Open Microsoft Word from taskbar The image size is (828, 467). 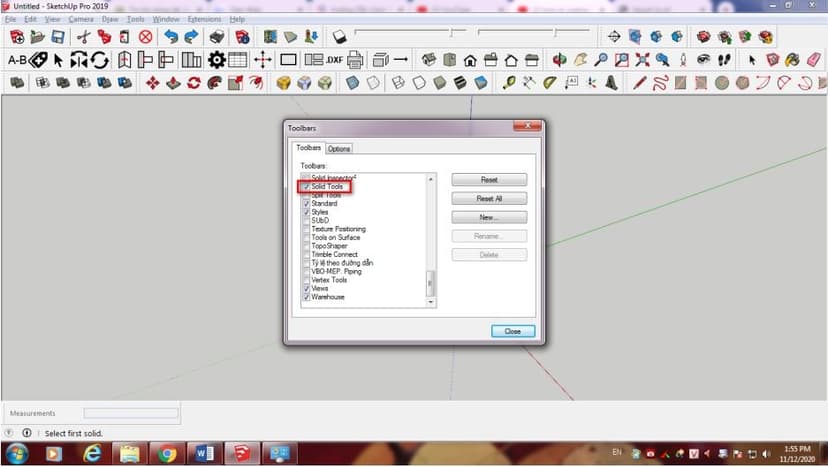click(204, 454)
